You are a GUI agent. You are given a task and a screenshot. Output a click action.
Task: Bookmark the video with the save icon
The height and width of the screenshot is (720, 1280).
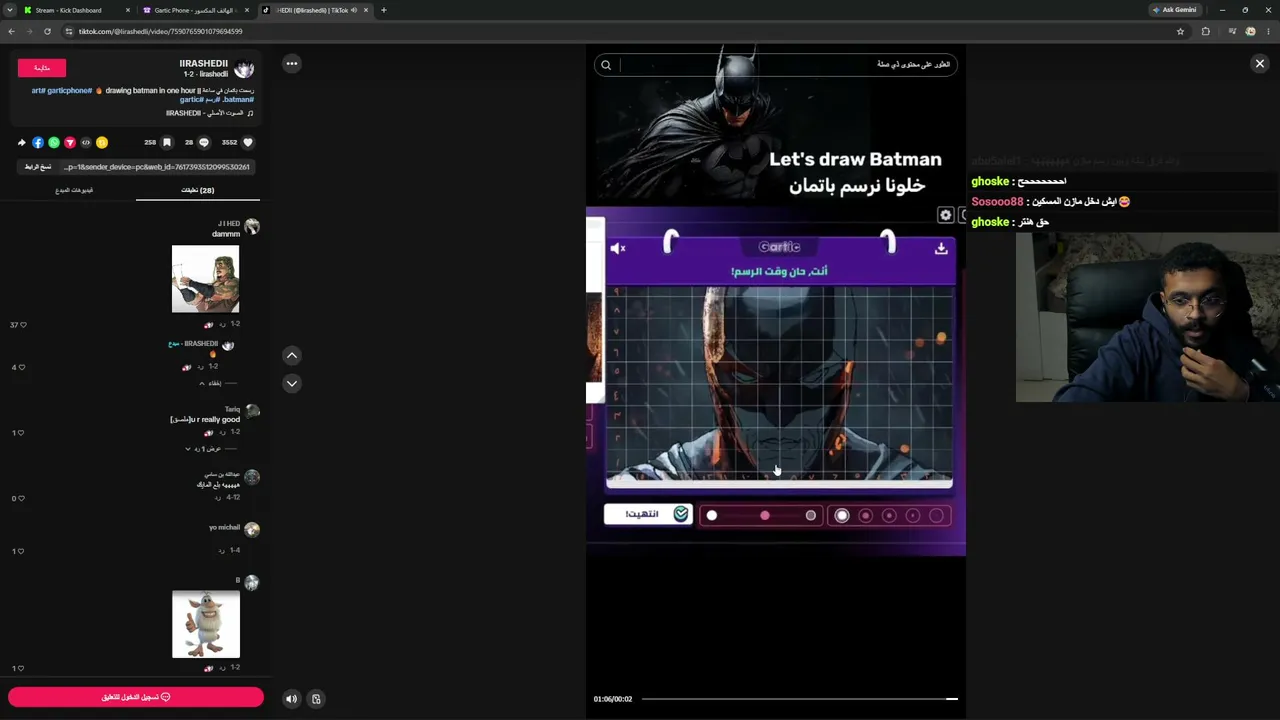(x=167, y=142)
